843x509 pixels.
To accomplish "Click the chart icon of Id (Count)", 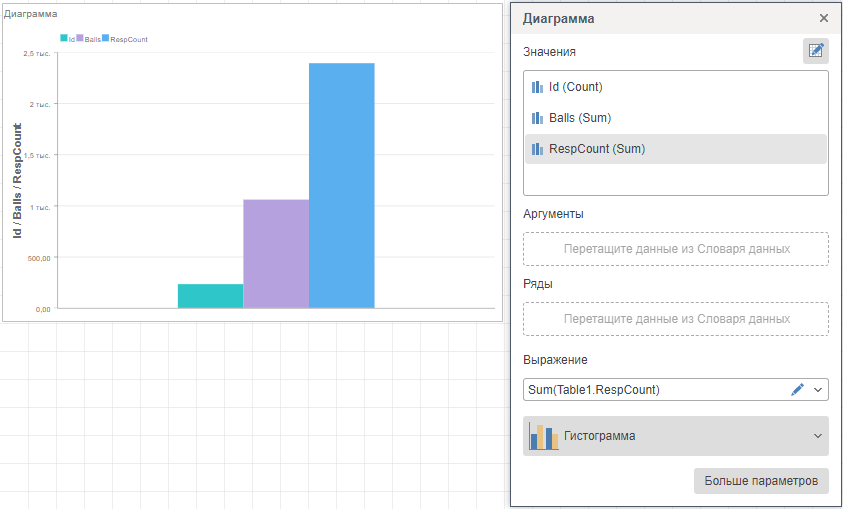I will click(537, 87).
